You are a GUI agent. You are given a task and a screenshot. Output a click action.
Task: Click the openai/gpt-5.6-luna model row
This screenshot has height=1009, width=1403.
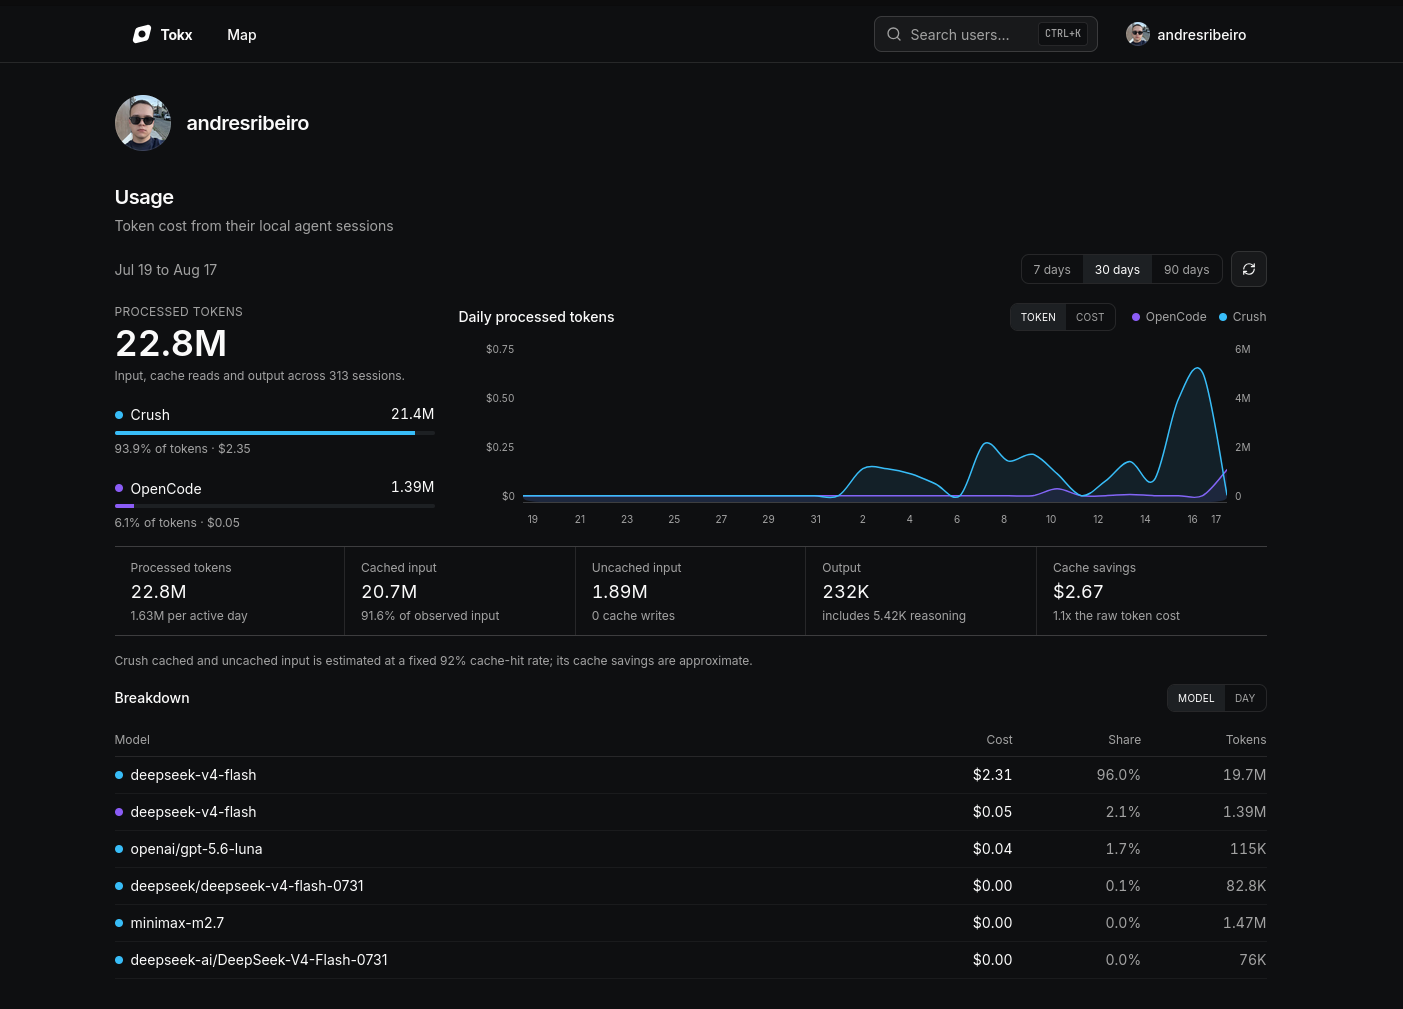point(690,849)
